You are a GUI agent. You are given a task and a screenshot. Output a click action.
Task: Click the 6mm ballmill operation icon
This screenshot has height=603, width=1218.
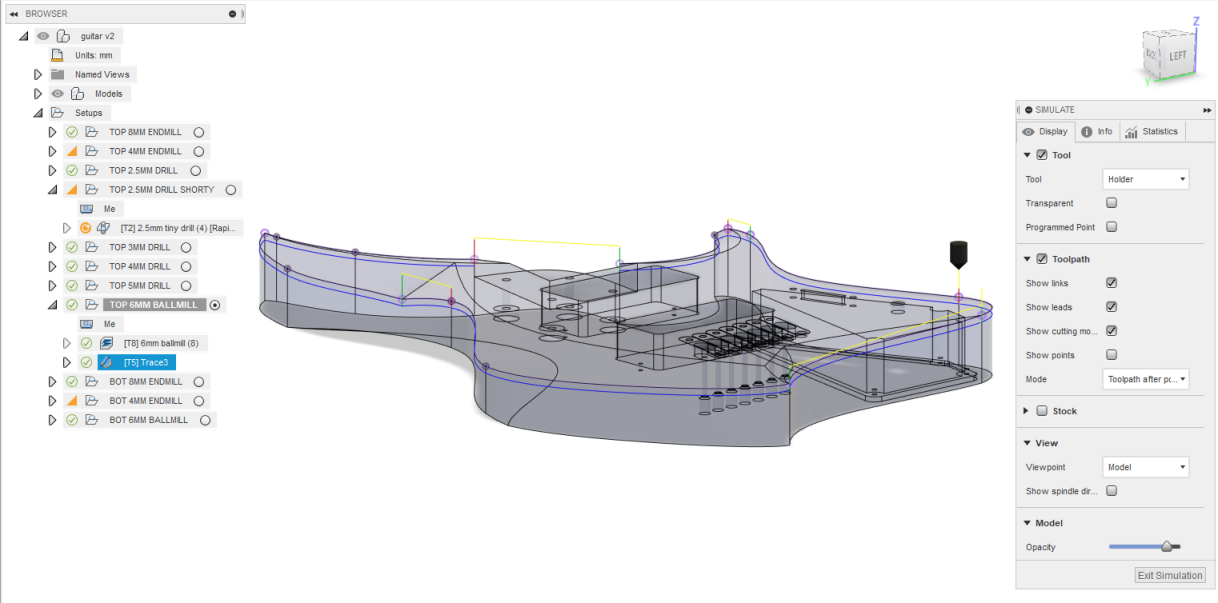105,343
